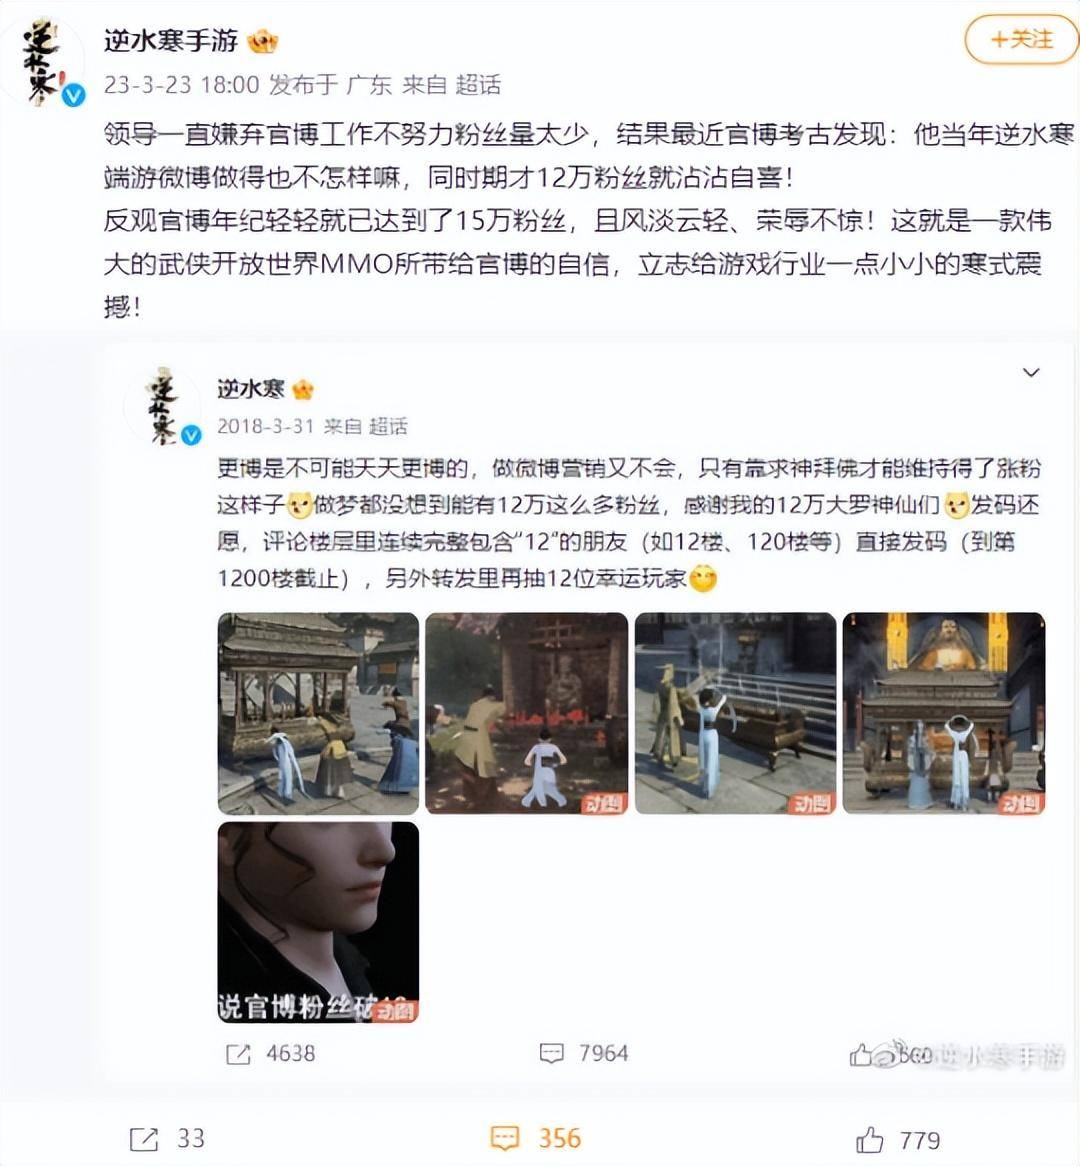Open the 逆水寒手游 account name link

point(171,40)
